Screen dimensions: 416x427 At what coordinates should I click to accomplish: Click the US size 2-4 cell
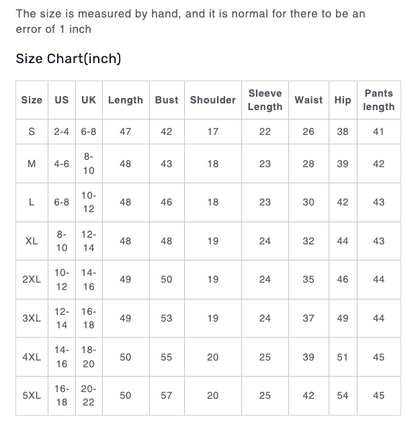click(x=62, y=131)
